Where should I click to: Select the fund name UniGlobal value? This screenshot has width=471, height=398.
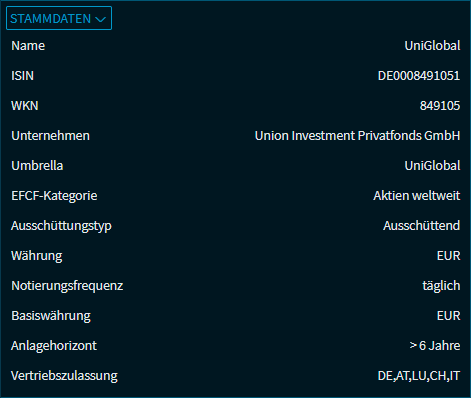coord(432,46)
